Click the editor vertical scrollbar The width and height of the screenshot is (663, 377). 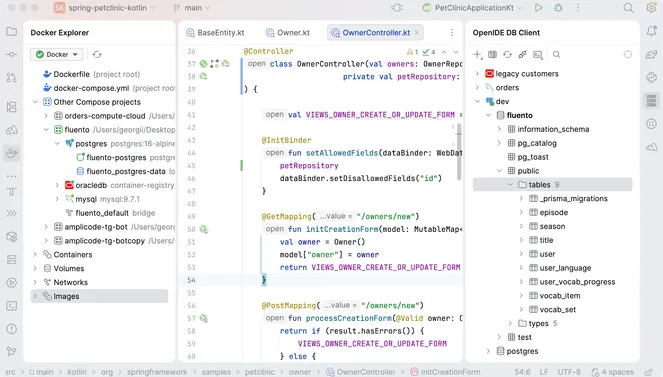coord(459,152)
